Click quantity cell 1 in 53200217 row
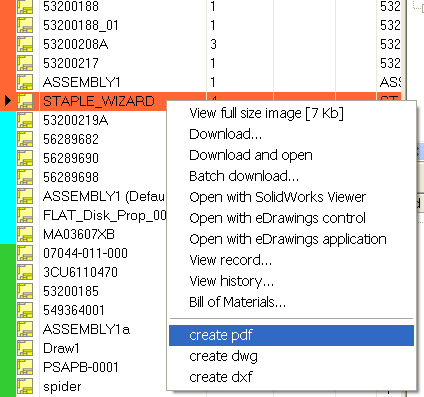The image size is (424, 397). click(x=240, y=63)
